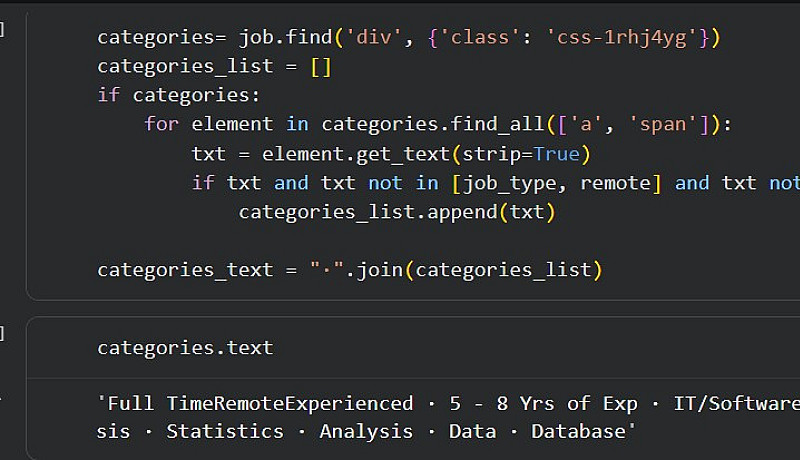Click the execution bracket beside categories.text cell

(x=2, y=334)
